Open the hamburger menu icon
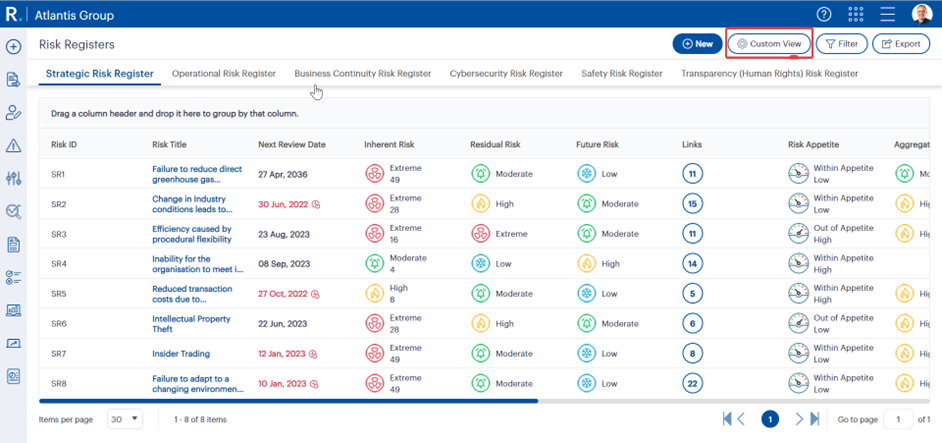The width and height of the screenshot is (942, 443). 887,14
